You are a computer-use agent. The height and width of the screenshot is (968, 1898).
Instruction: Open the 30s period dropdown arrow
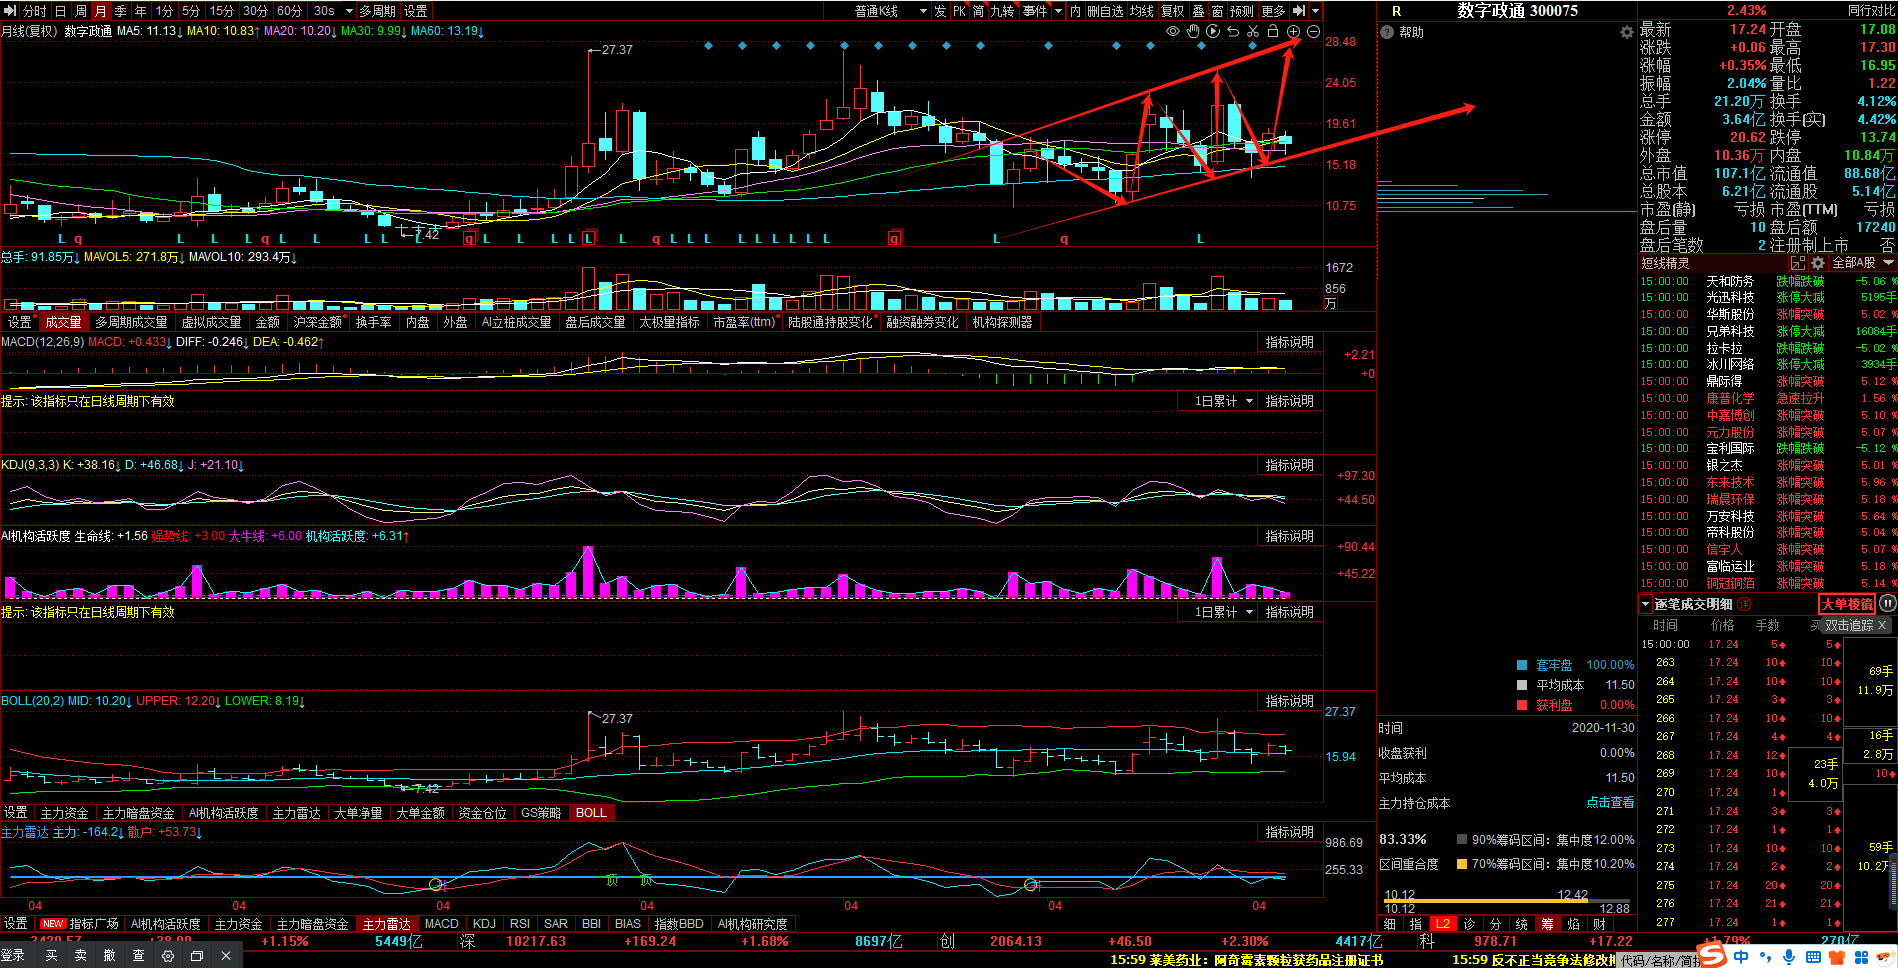(349, 11)
